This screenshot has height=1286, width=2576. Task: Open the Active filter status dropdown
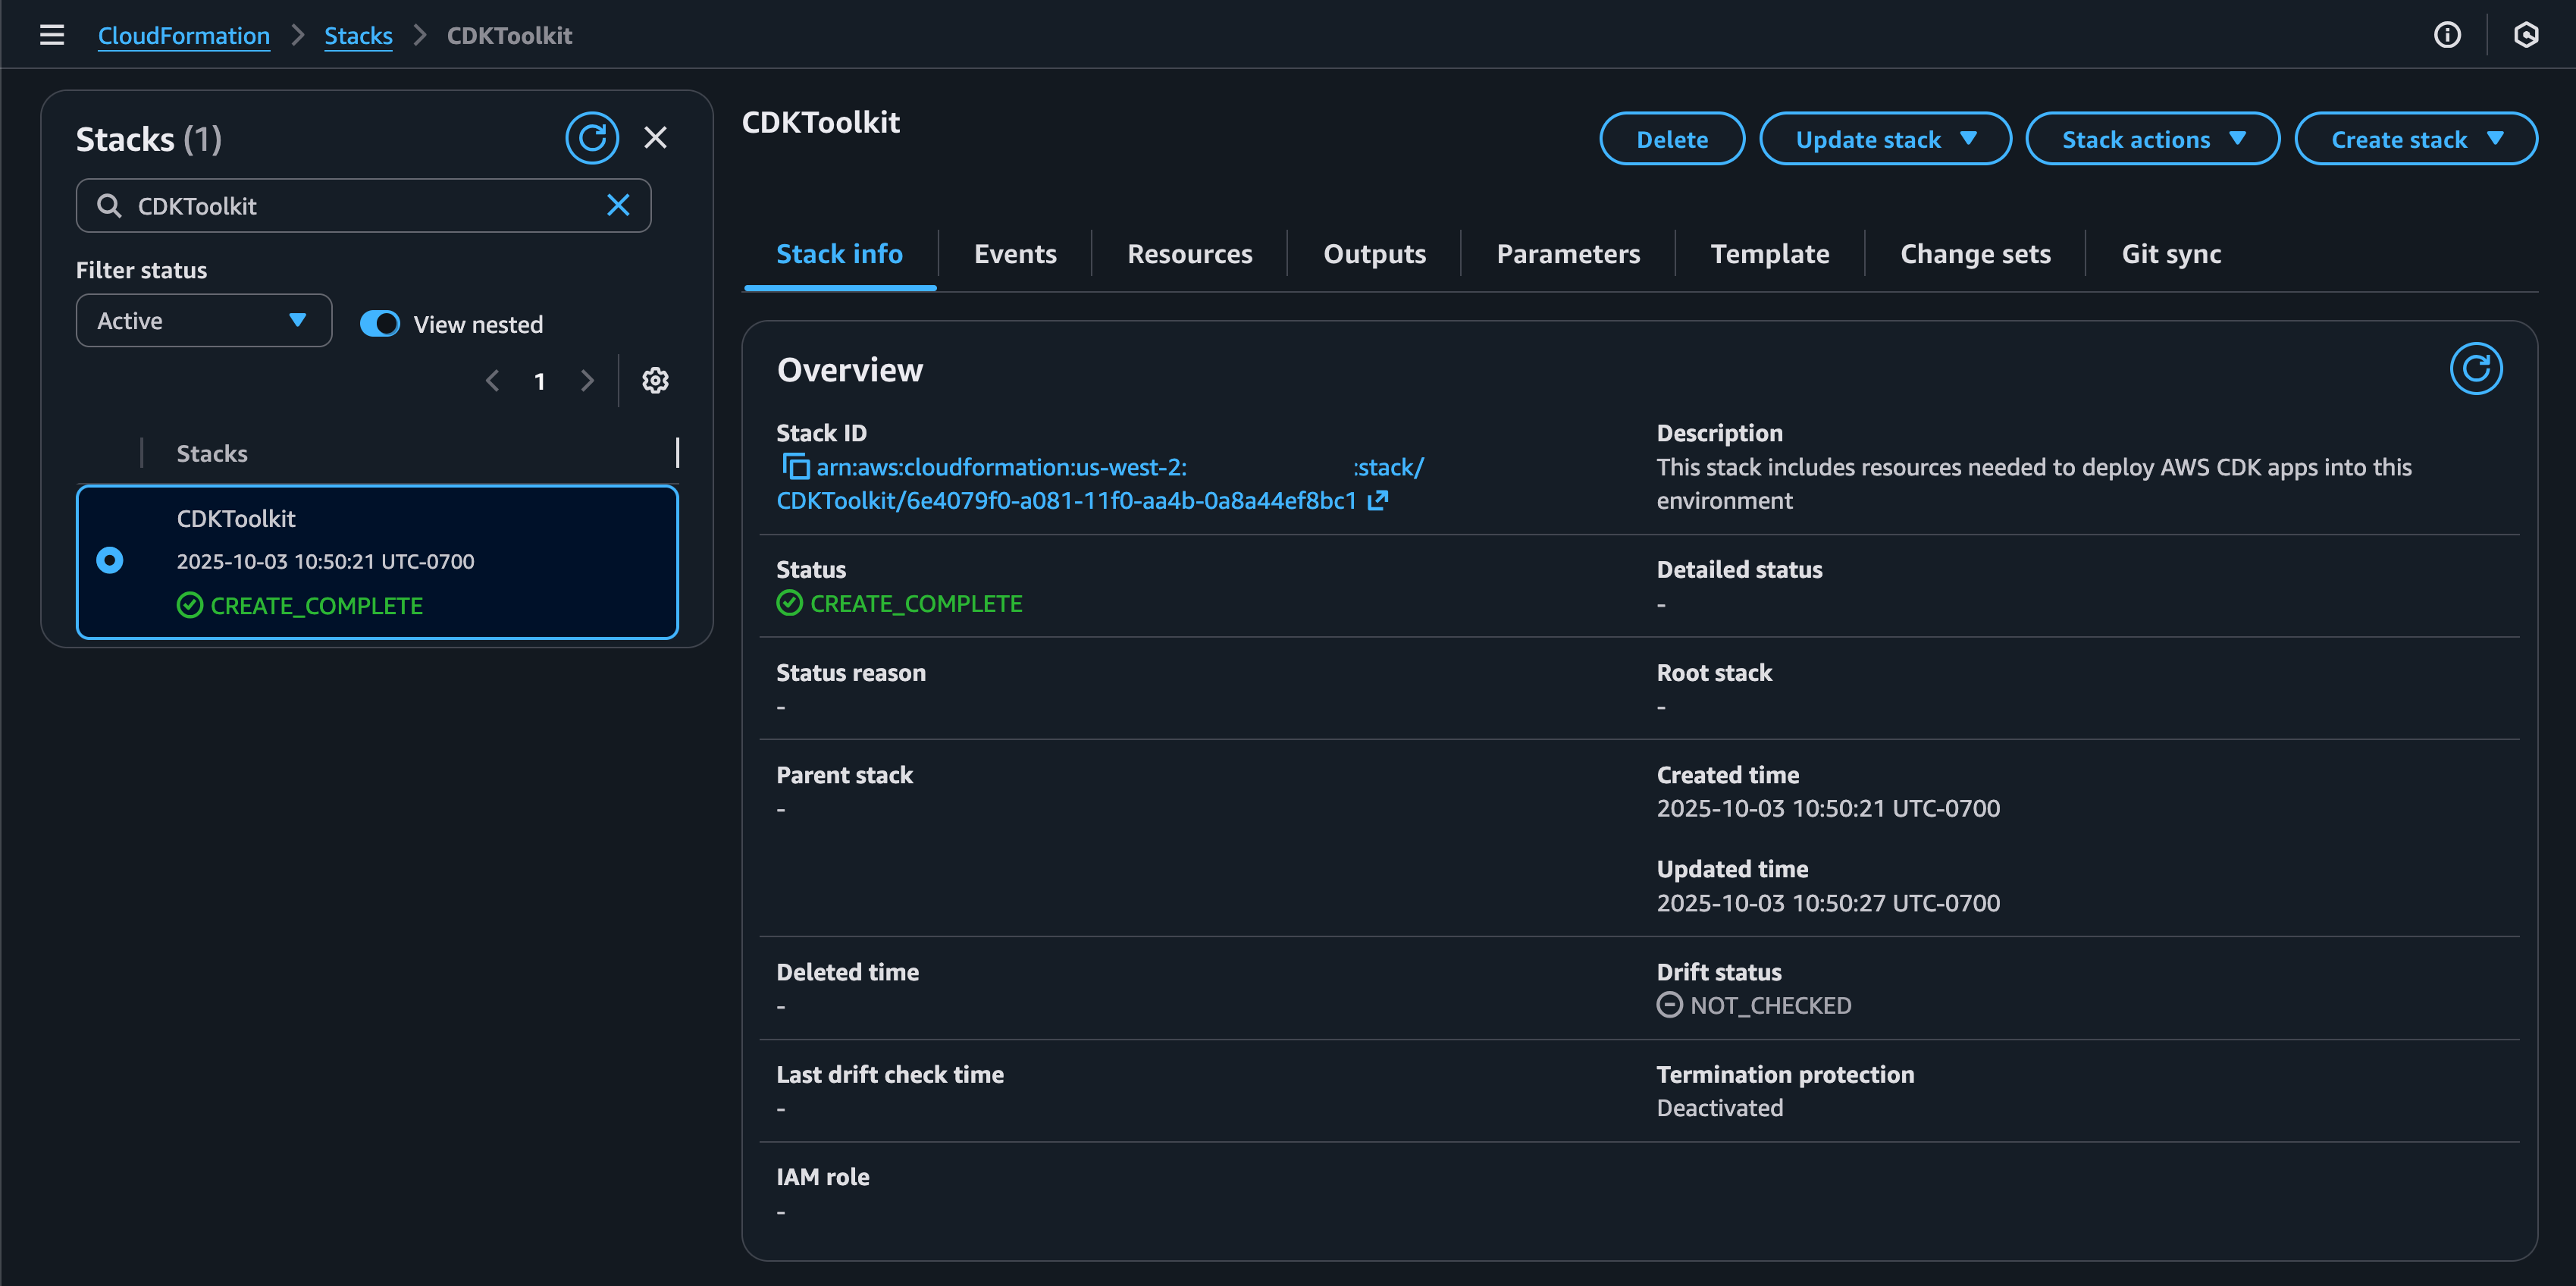203,320
